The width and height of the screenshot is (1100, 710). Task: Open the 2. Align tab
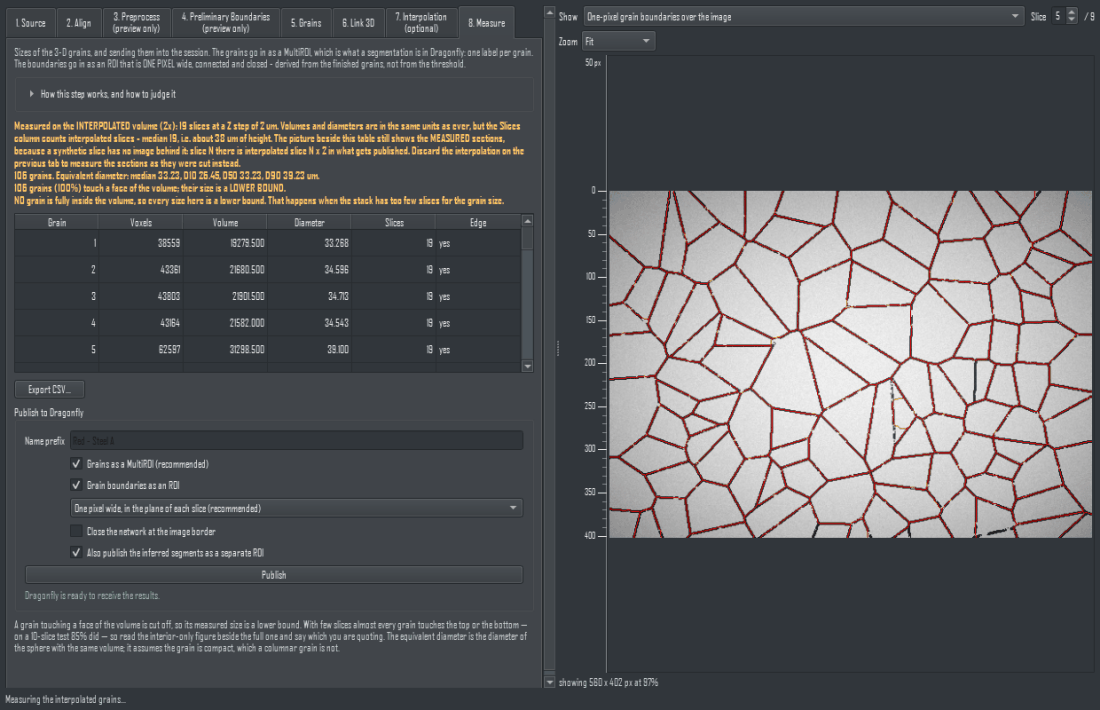coord(79,23)
